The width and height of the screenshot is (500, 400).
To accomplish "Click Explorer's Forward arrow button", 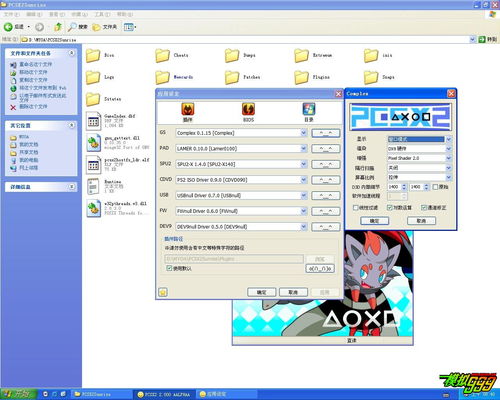I will (x=39, y=27).
